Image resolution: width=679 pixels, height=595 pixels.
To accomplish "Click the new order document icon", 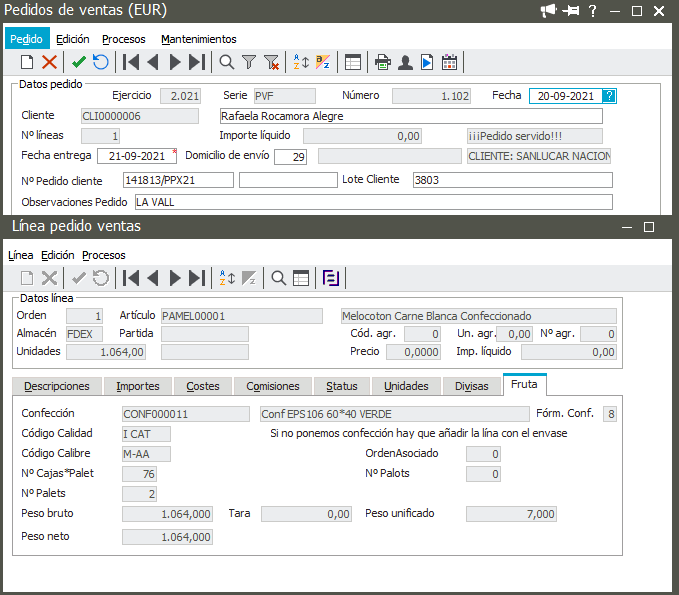I will tap(27, 62).
